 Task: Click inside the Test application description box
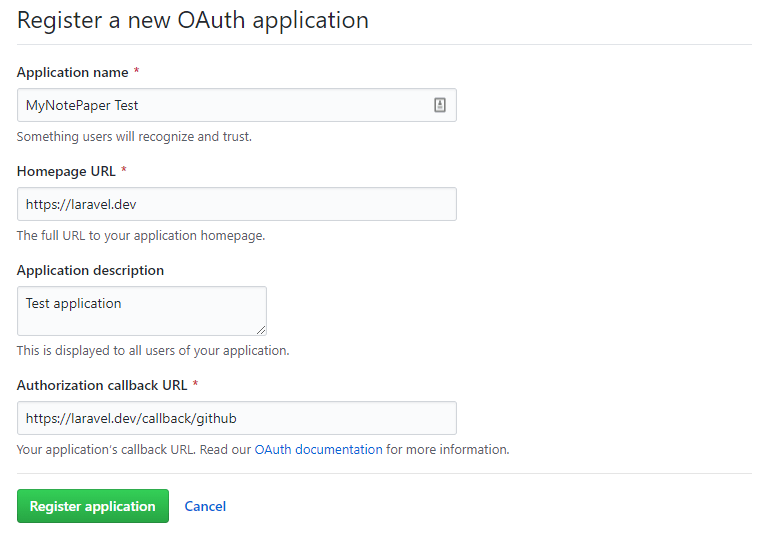point(142,311)
